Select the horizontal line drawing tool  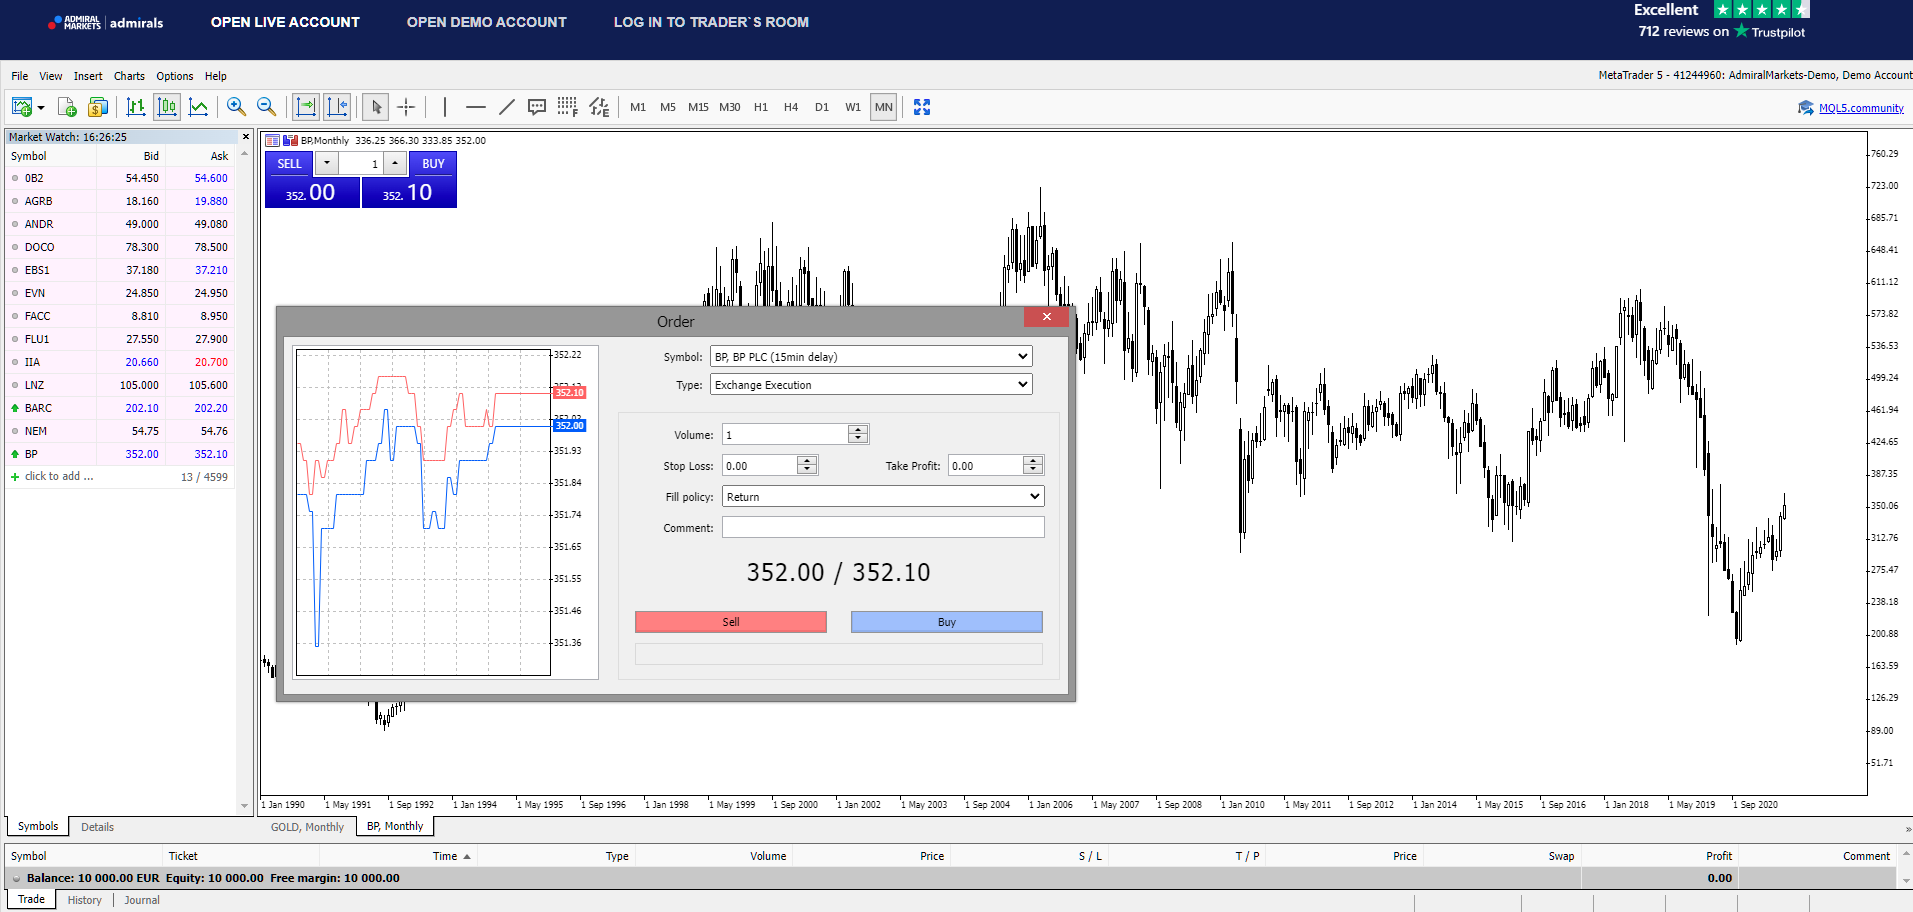pyautogui.click(x=476, y=107)
